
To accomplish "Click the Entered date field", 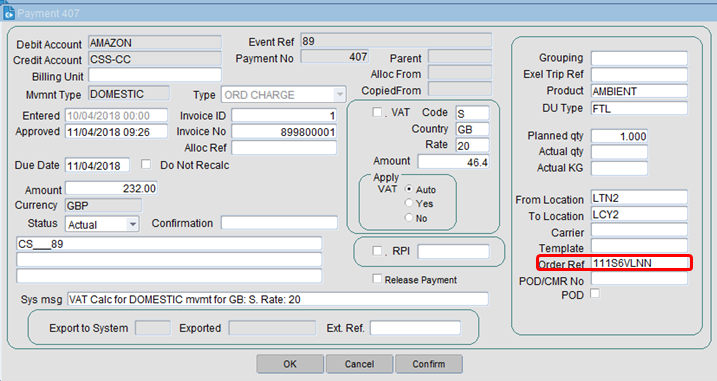I will 116,115.
